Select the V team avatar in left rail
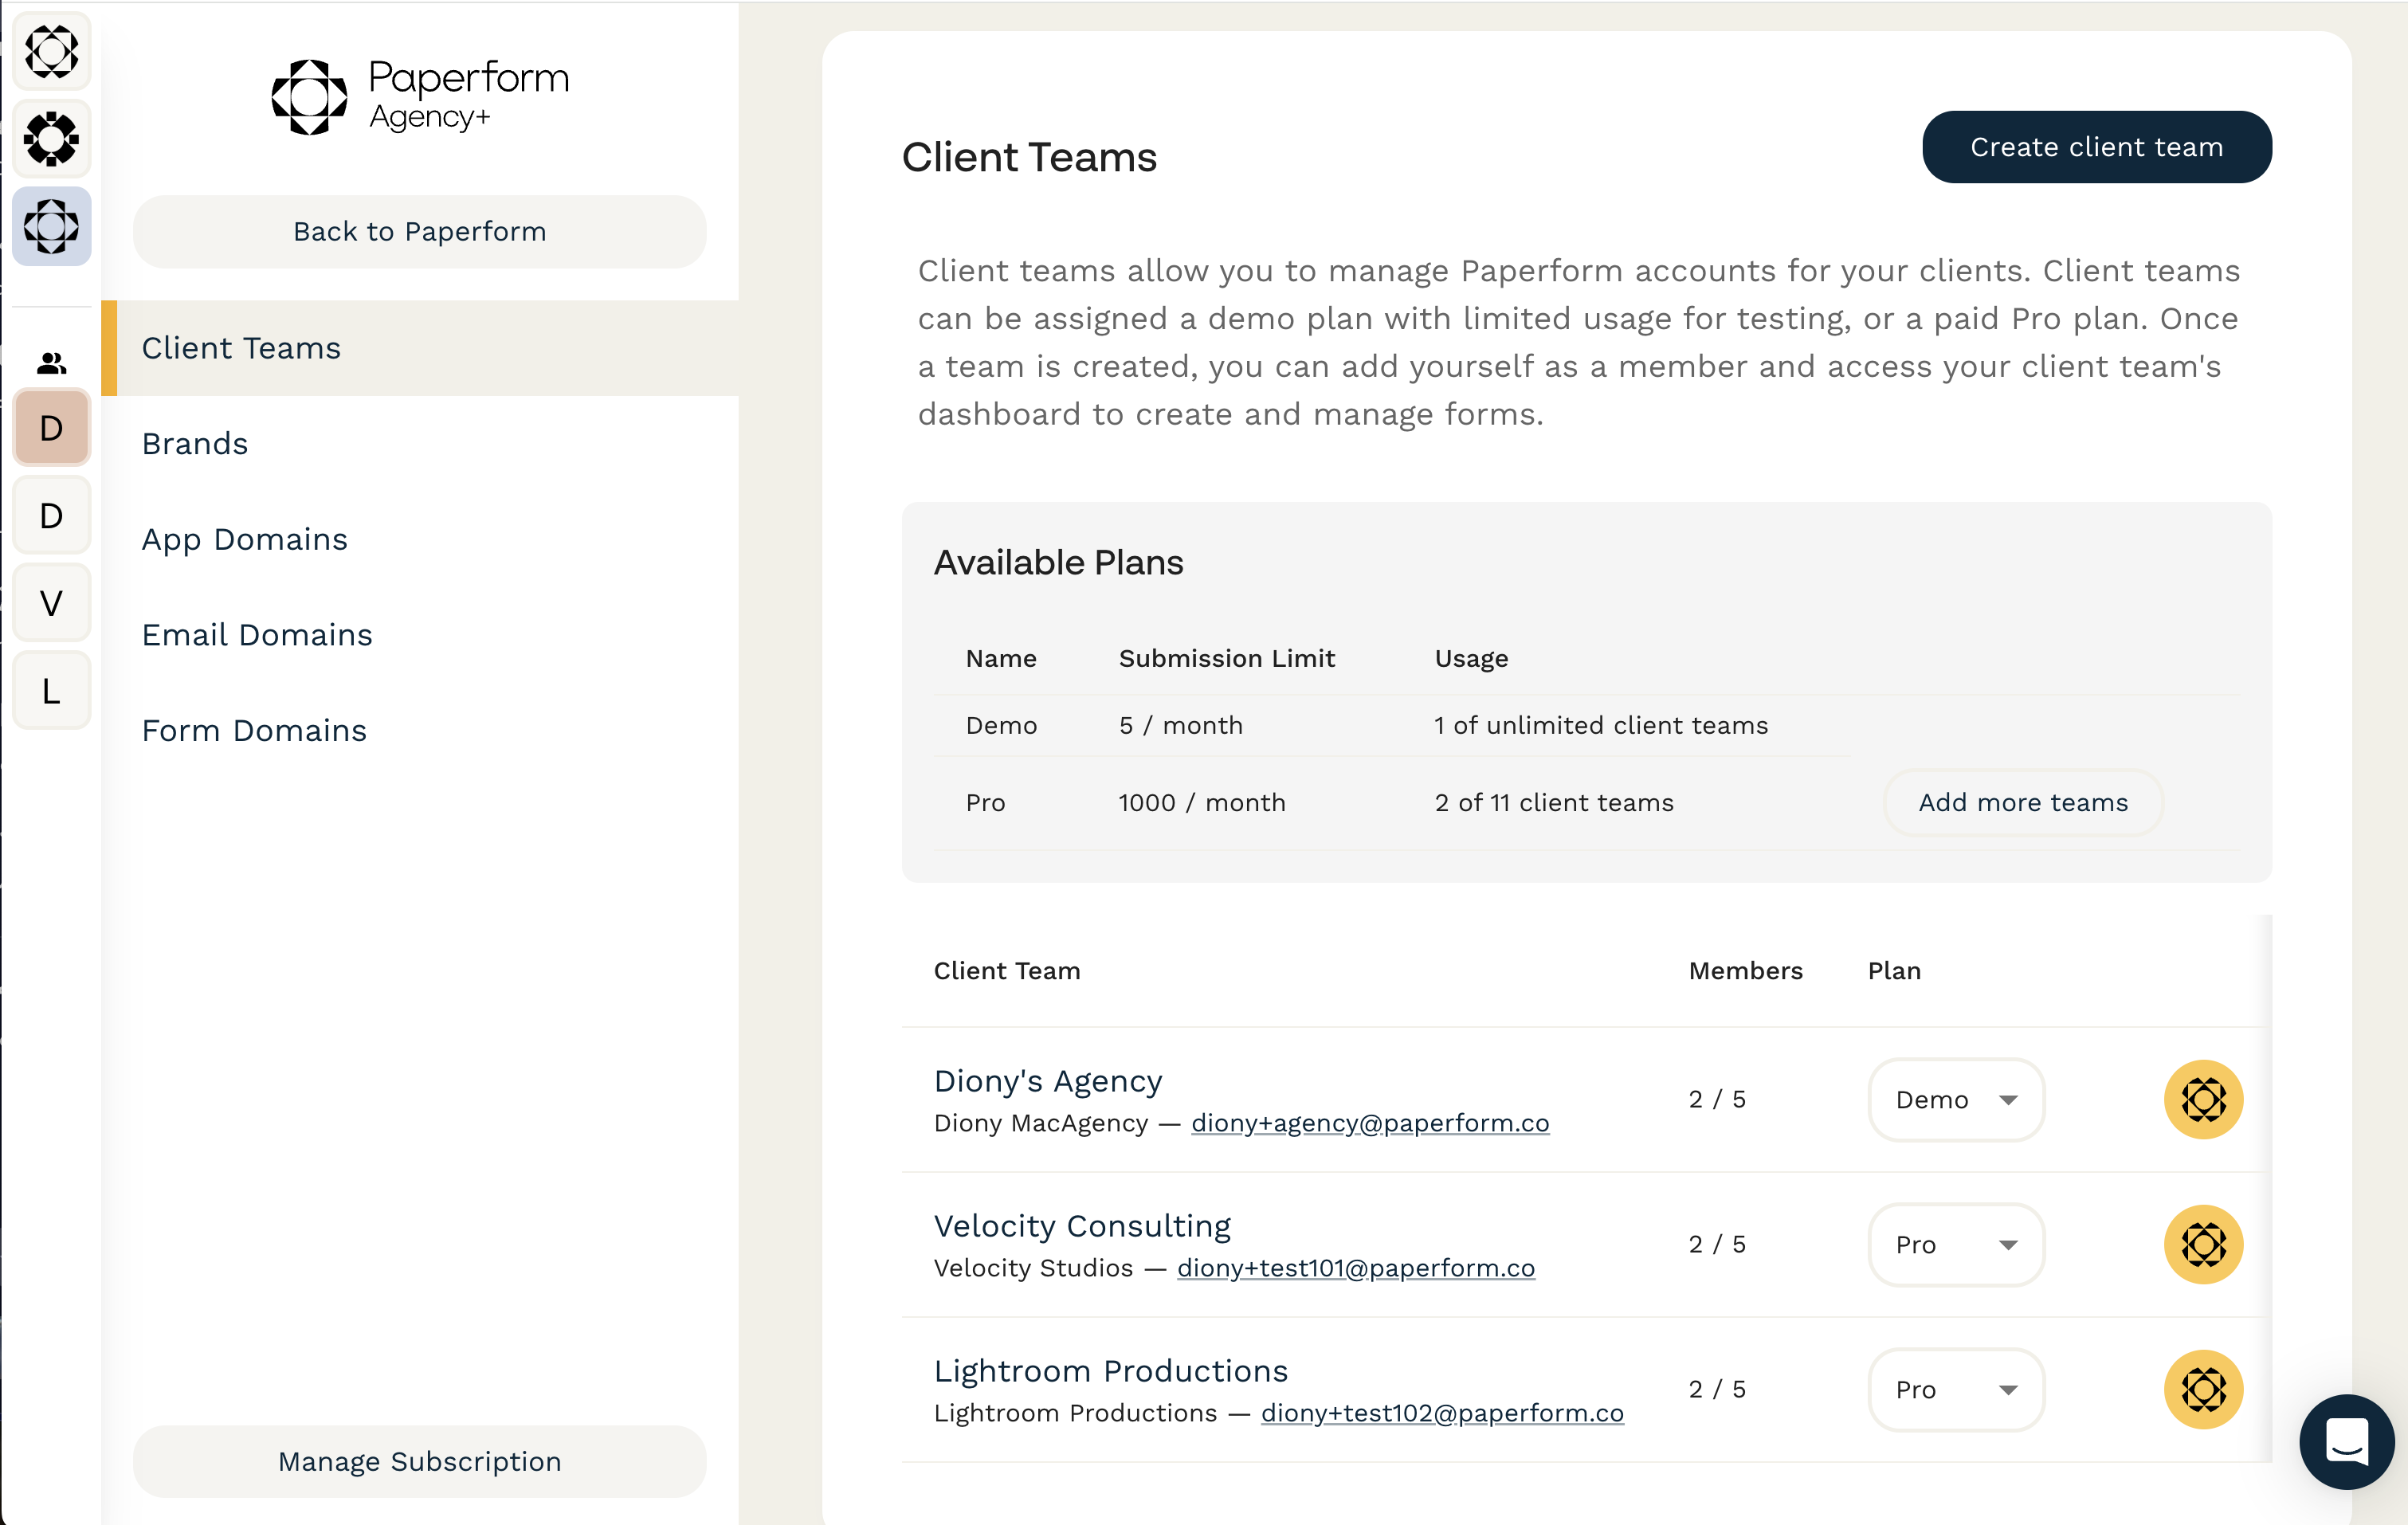This screenshot has height=1525, width=2408. click(x=51, y=603)
